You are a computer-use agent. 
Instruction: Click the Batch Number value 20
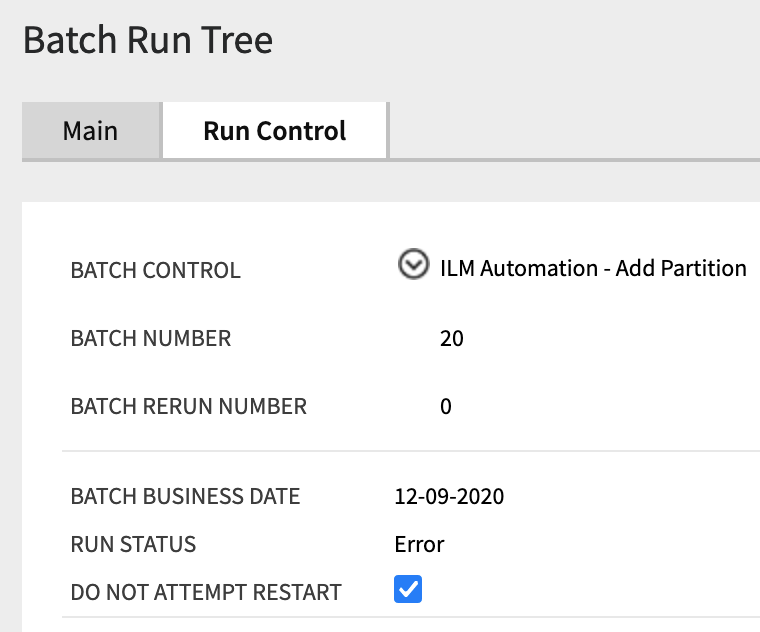pyautogui.click(x=452, y=339)
